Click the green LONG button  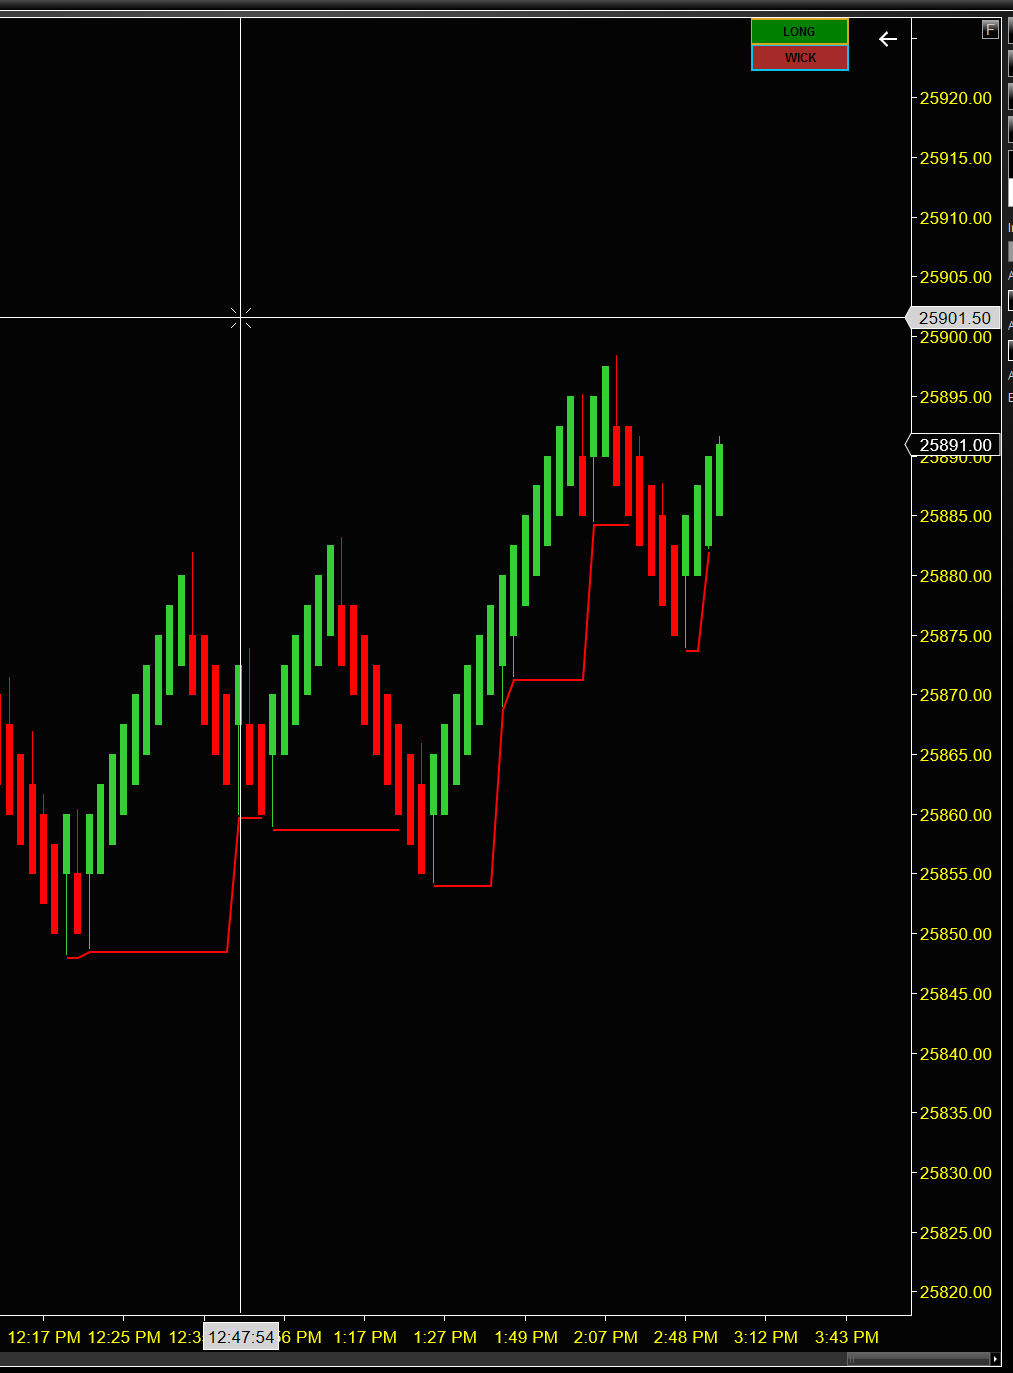point(800,32)
